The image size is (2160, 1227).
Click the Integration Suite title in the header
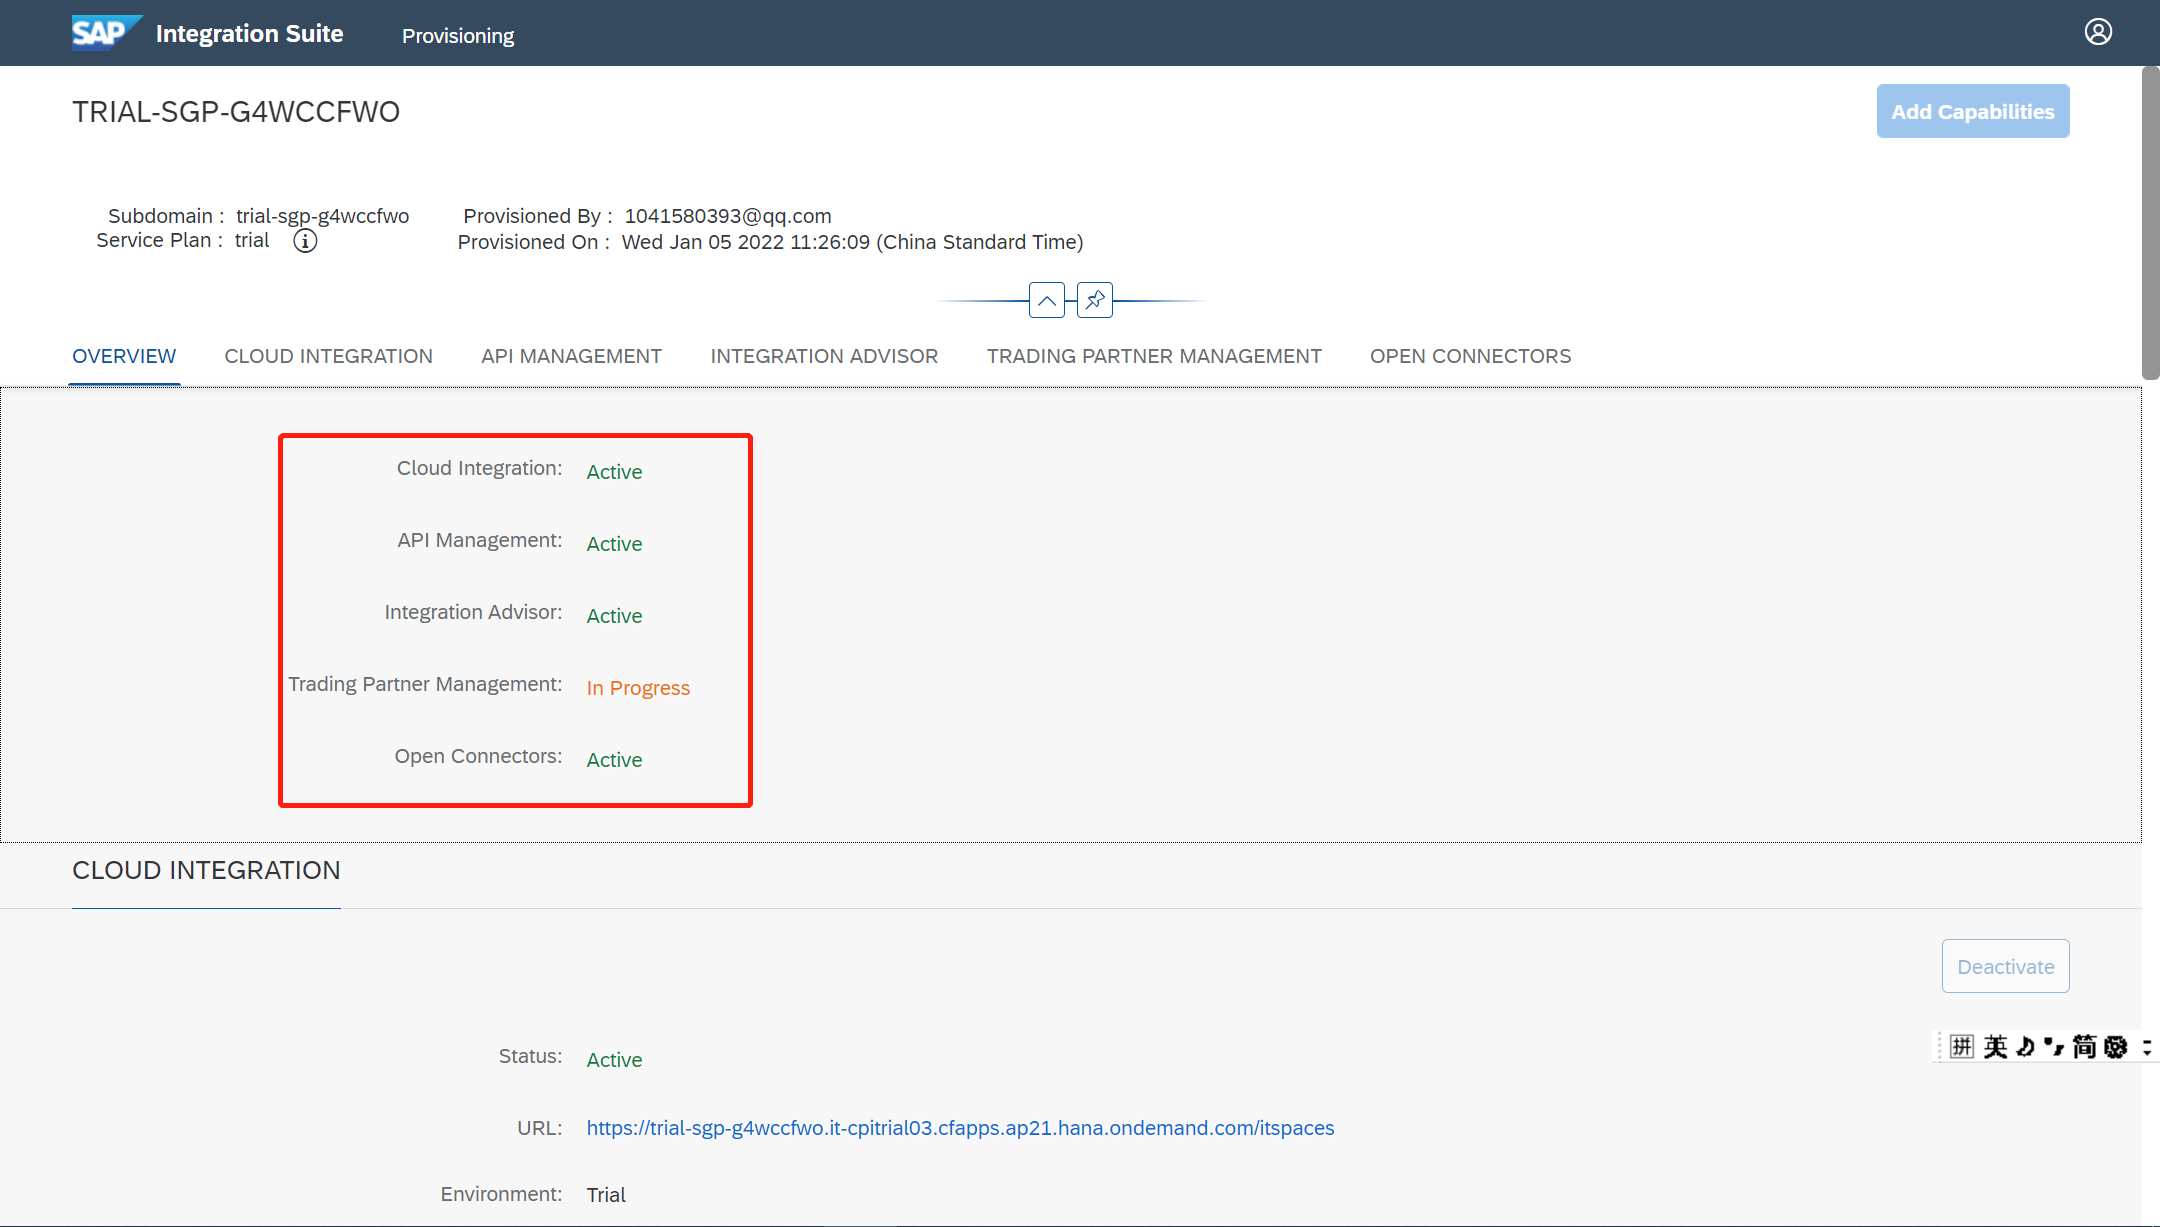pyautogui.click(x=249, y=33)
